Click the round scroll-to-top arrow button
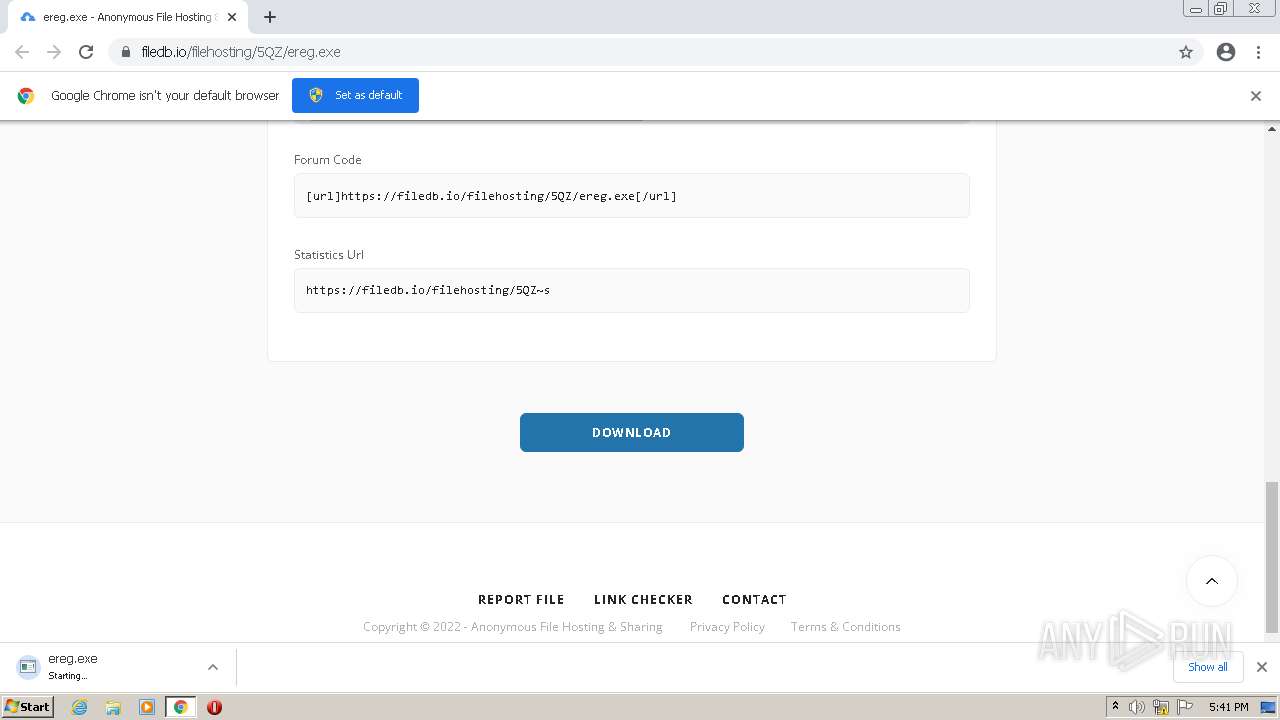This screenshot has width=1280, height=720. tap(1212, 581)
